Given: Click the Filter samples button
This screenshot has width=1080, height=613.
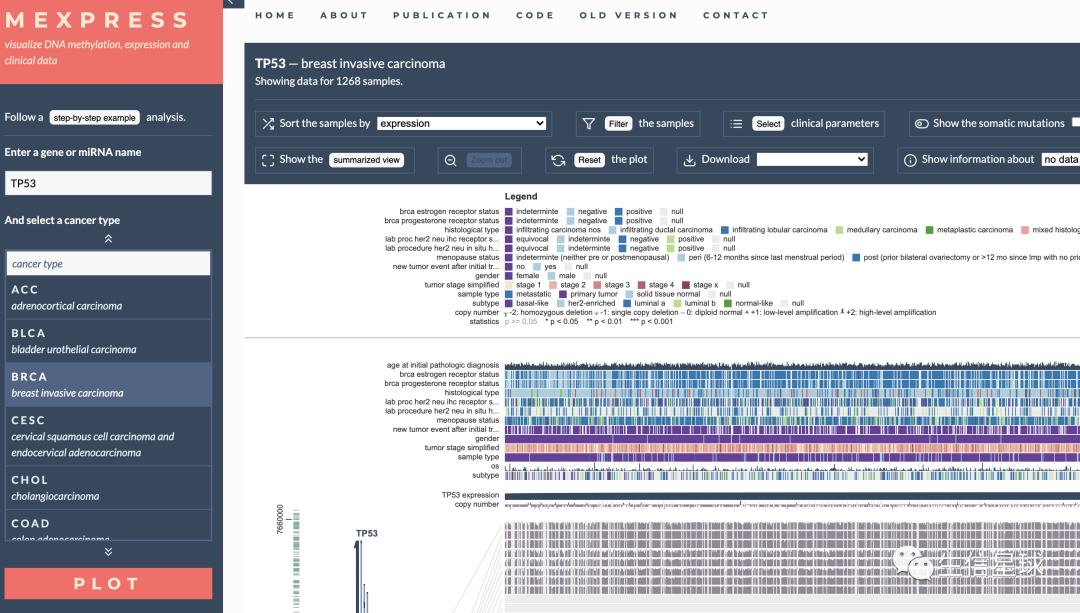Looking at the screenshot, I should point(619,123).
